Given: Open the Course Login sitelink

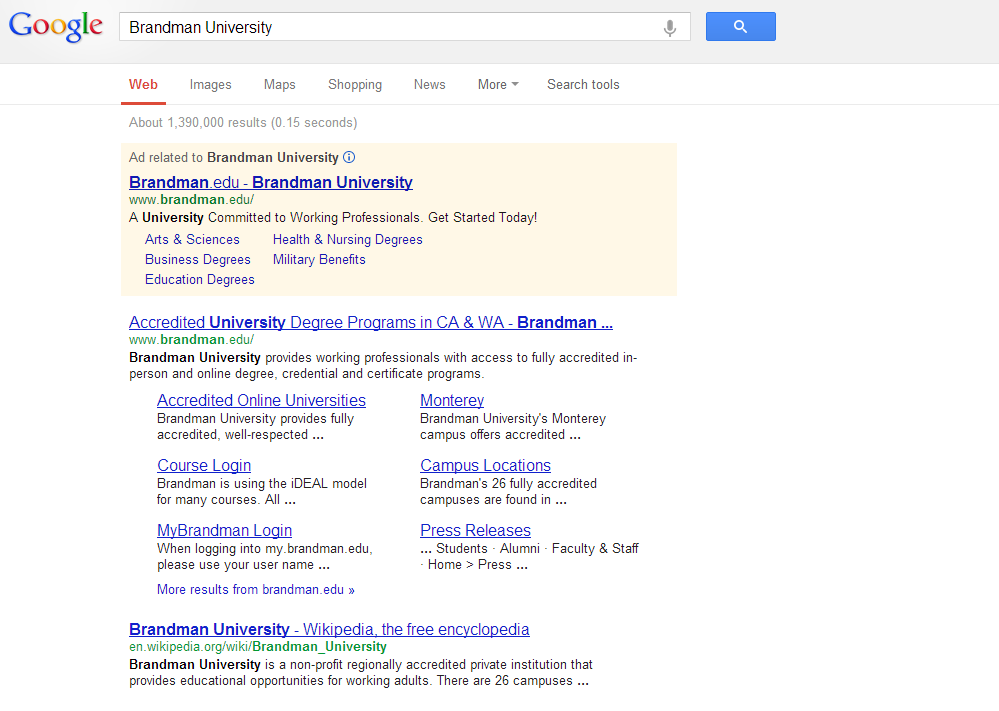Looking at the screenshot, I should pos(204,465).
